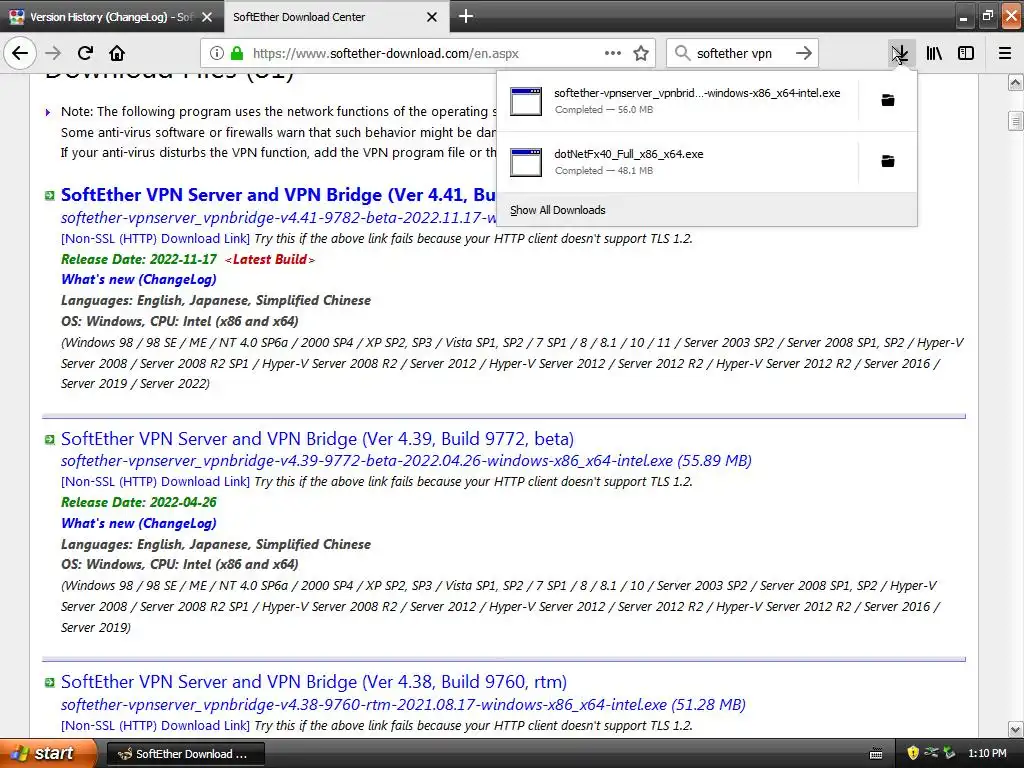Click the page scroll-up arrow
The height and width of the screenshot is (768, 1024).
1015,82
